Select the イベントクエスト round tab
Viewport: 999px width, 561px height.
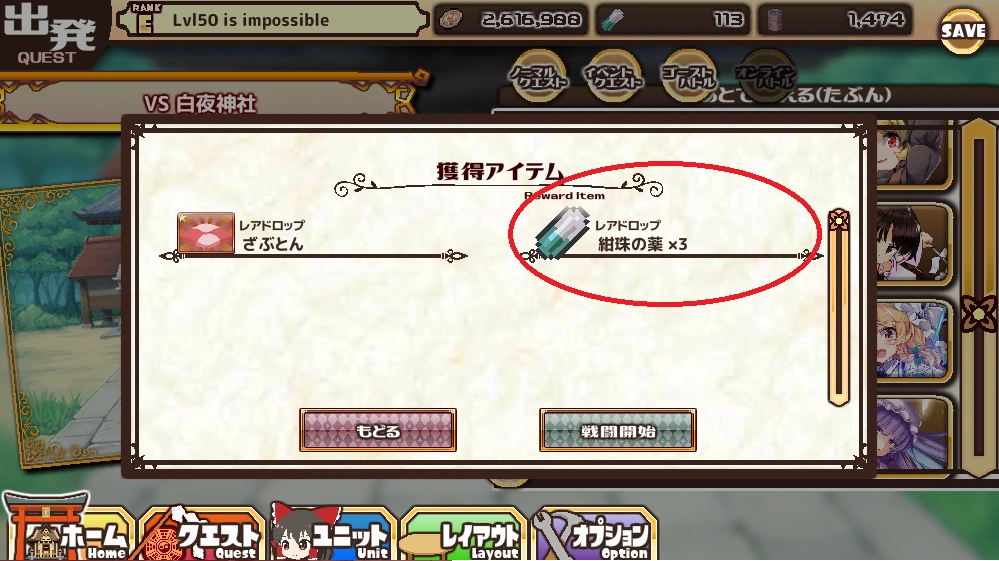614,76
